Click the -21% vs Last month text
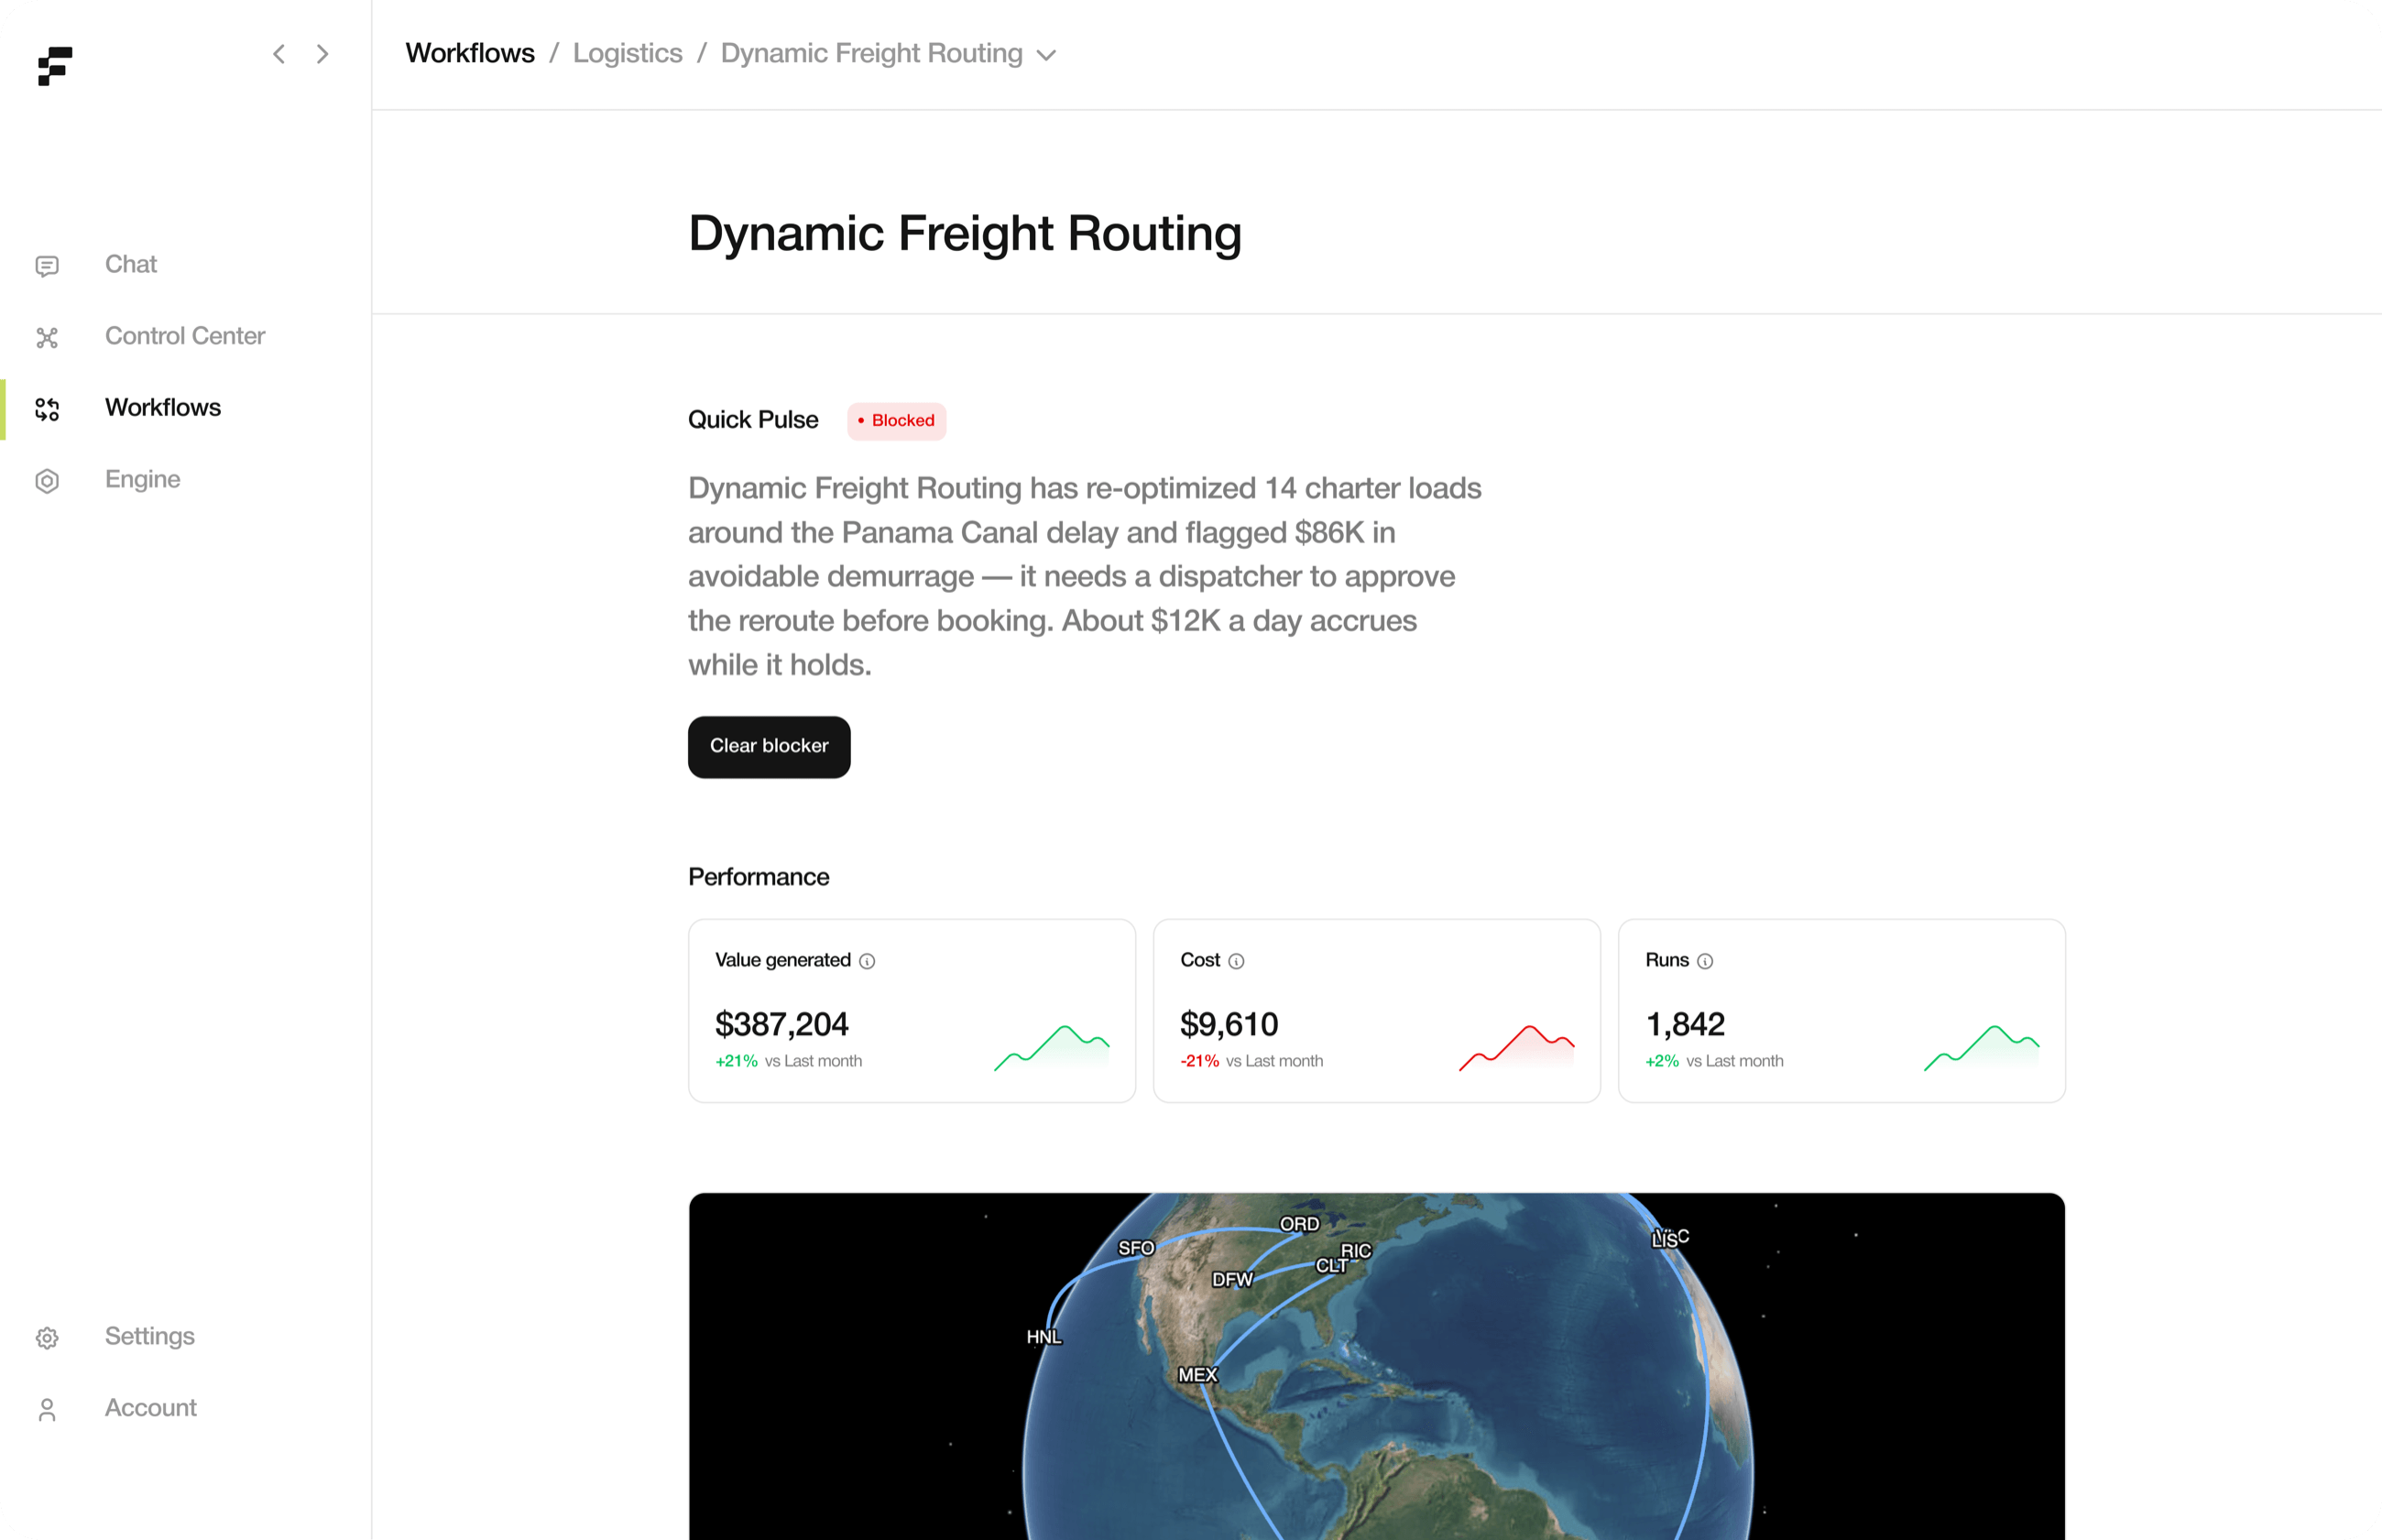 (1252, 1061)
